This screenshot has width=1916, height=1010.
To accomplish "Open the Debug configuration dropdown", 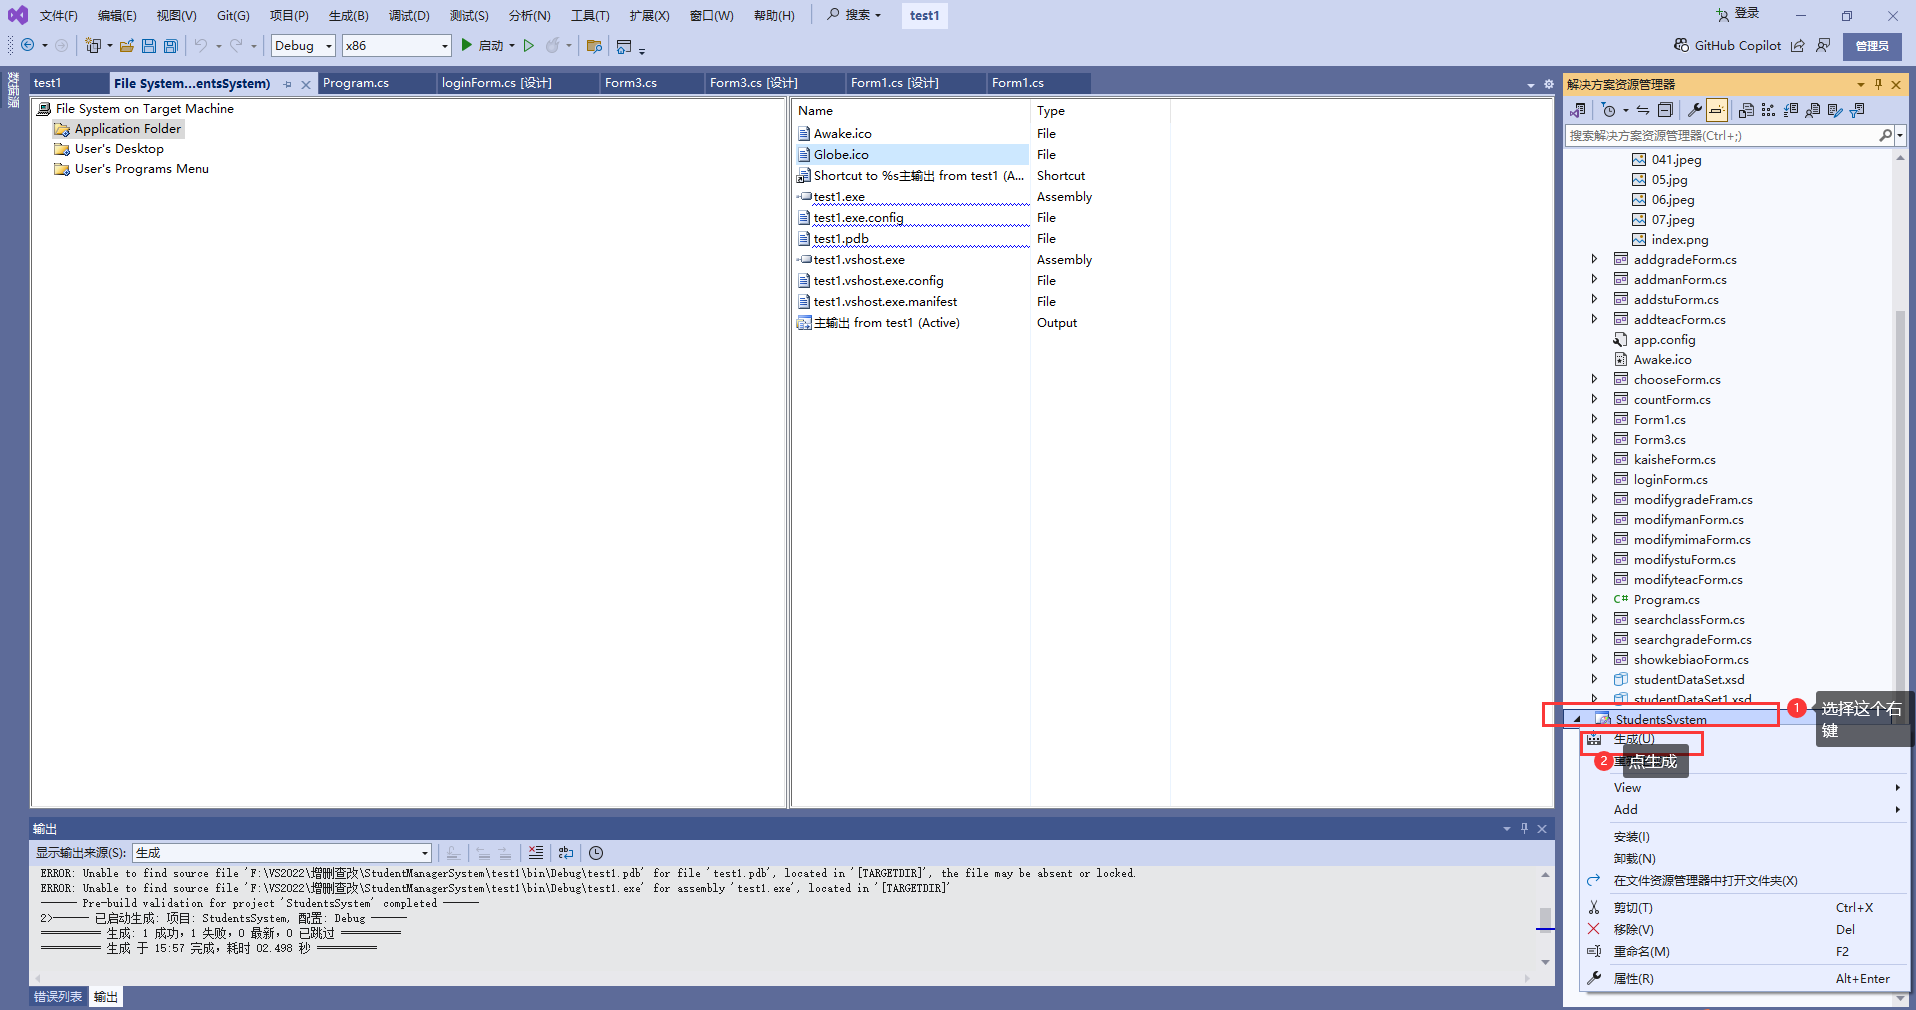I will point(304,45).
